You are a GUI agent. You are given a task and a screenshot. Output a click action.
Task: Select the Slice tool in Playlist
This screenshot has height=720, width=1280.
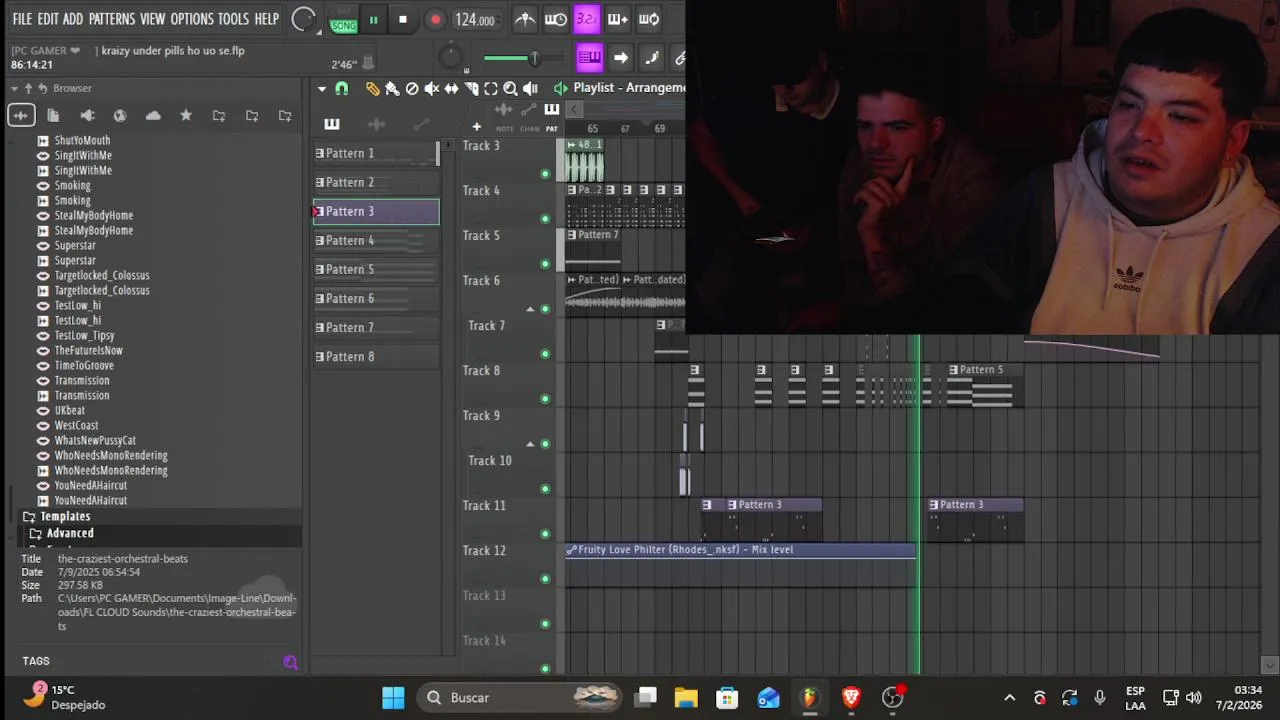pyautogui.click(x=471, y=89)
